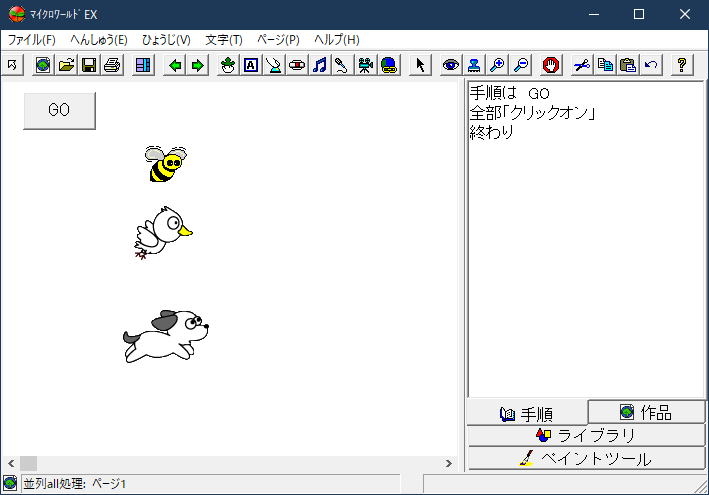Click the magnifier plus zoom-in icon

coord(497,65)
